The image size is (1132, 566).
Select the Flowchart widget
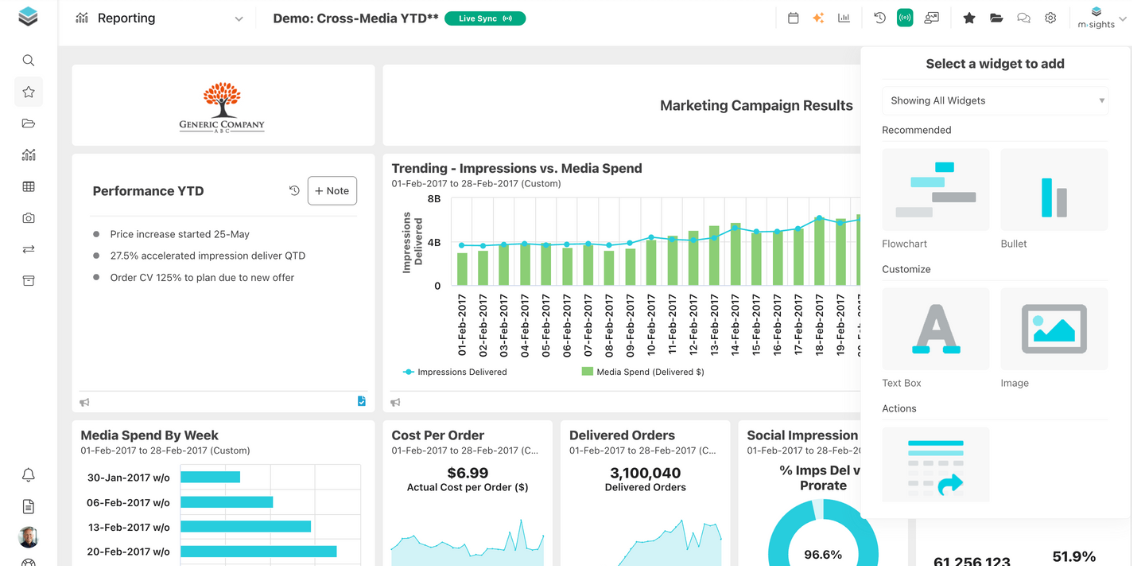[x=935, y=190]
